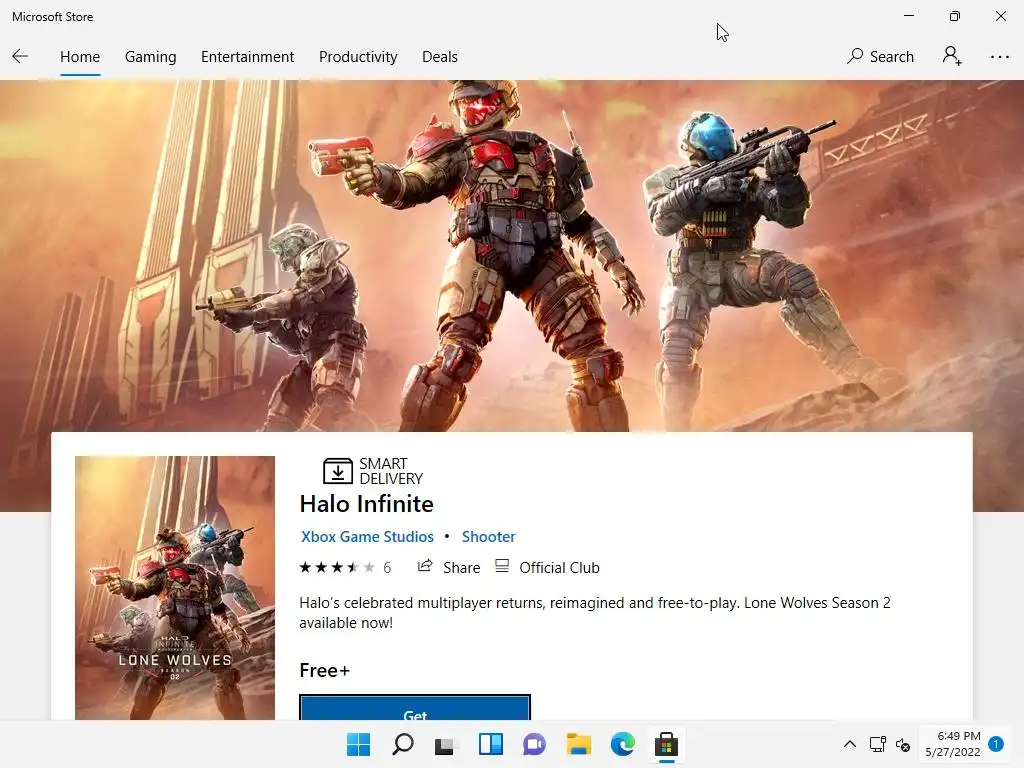This screenshot has height=768, width=1024.
Task: Click the Smart Delivery icon
Action: click(x=338, y=470)
